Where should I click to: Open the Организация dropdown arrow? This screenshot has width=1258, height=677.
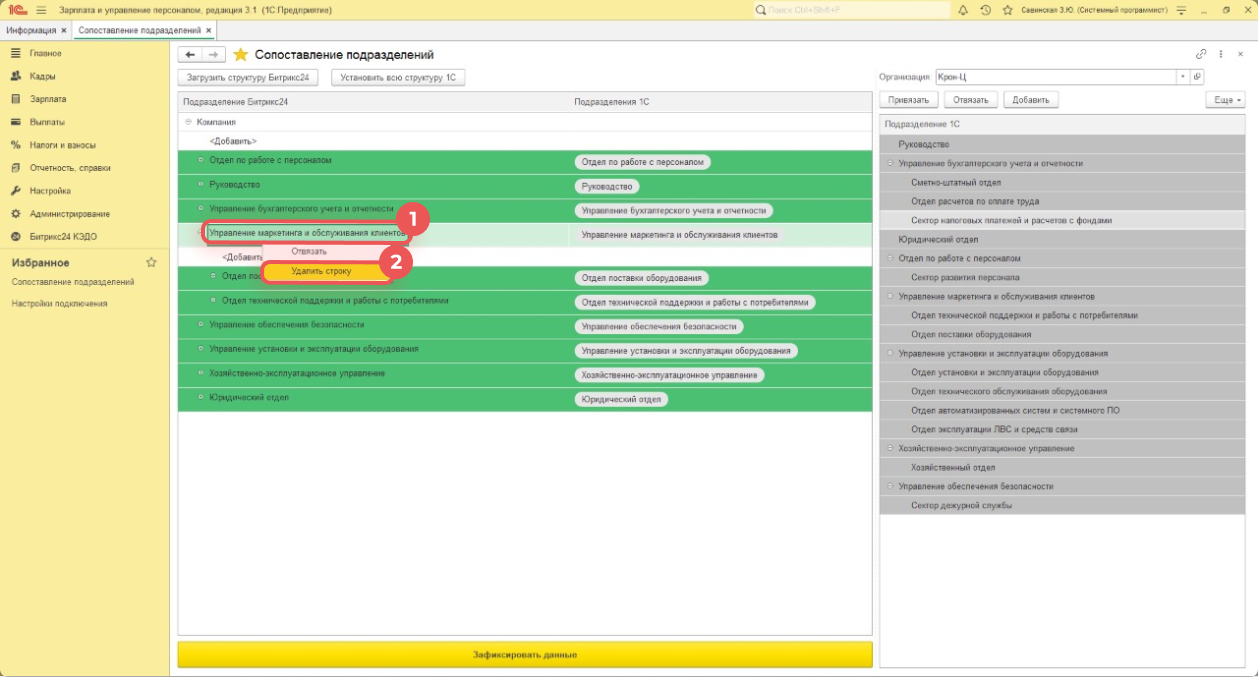1183,77
